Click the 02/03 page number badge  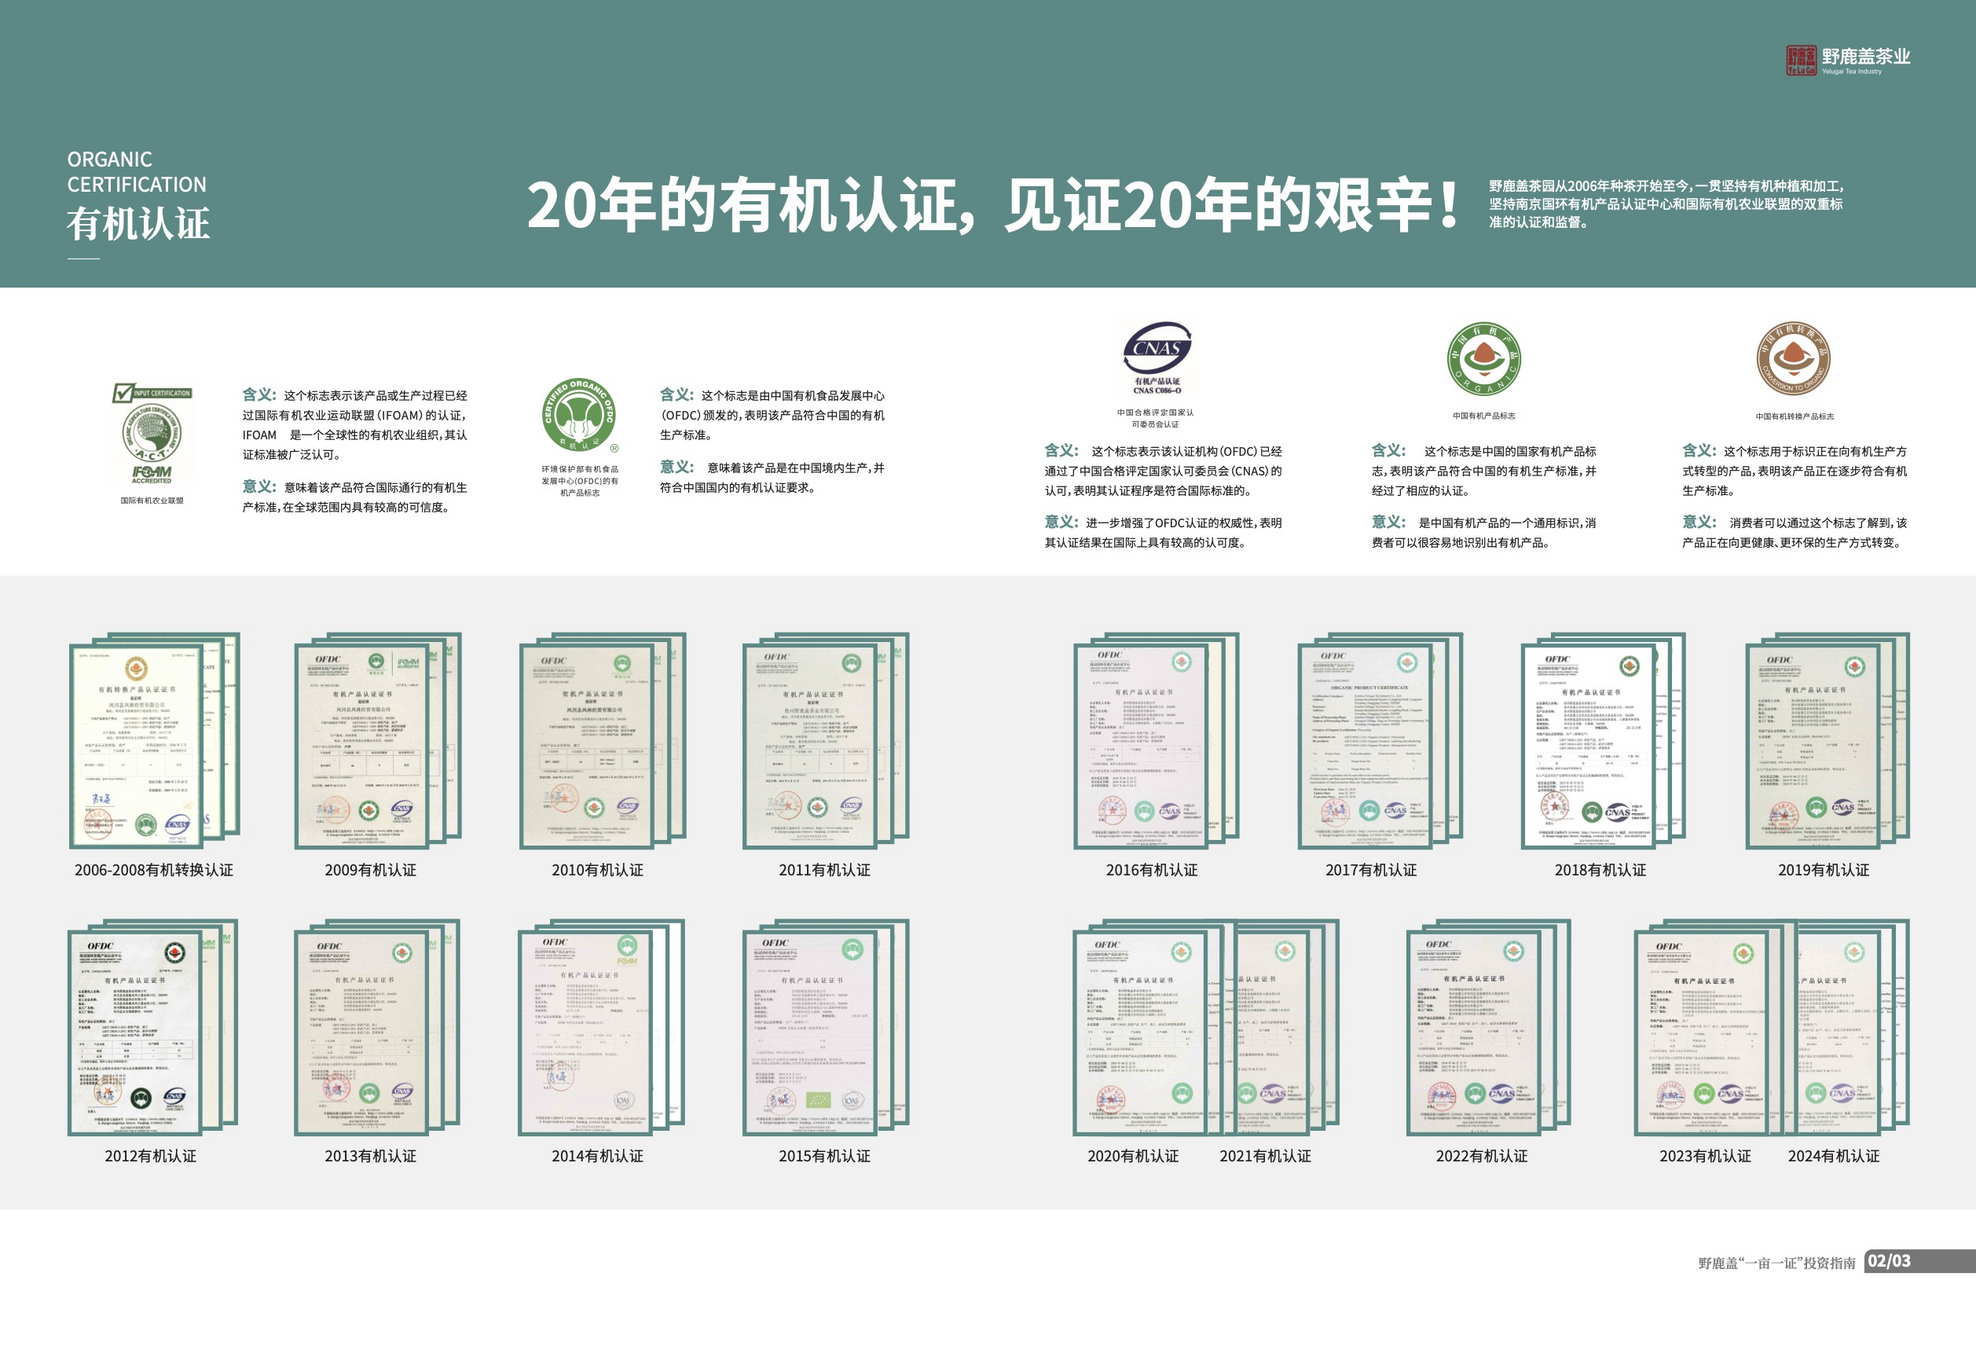(1889, 1261)
